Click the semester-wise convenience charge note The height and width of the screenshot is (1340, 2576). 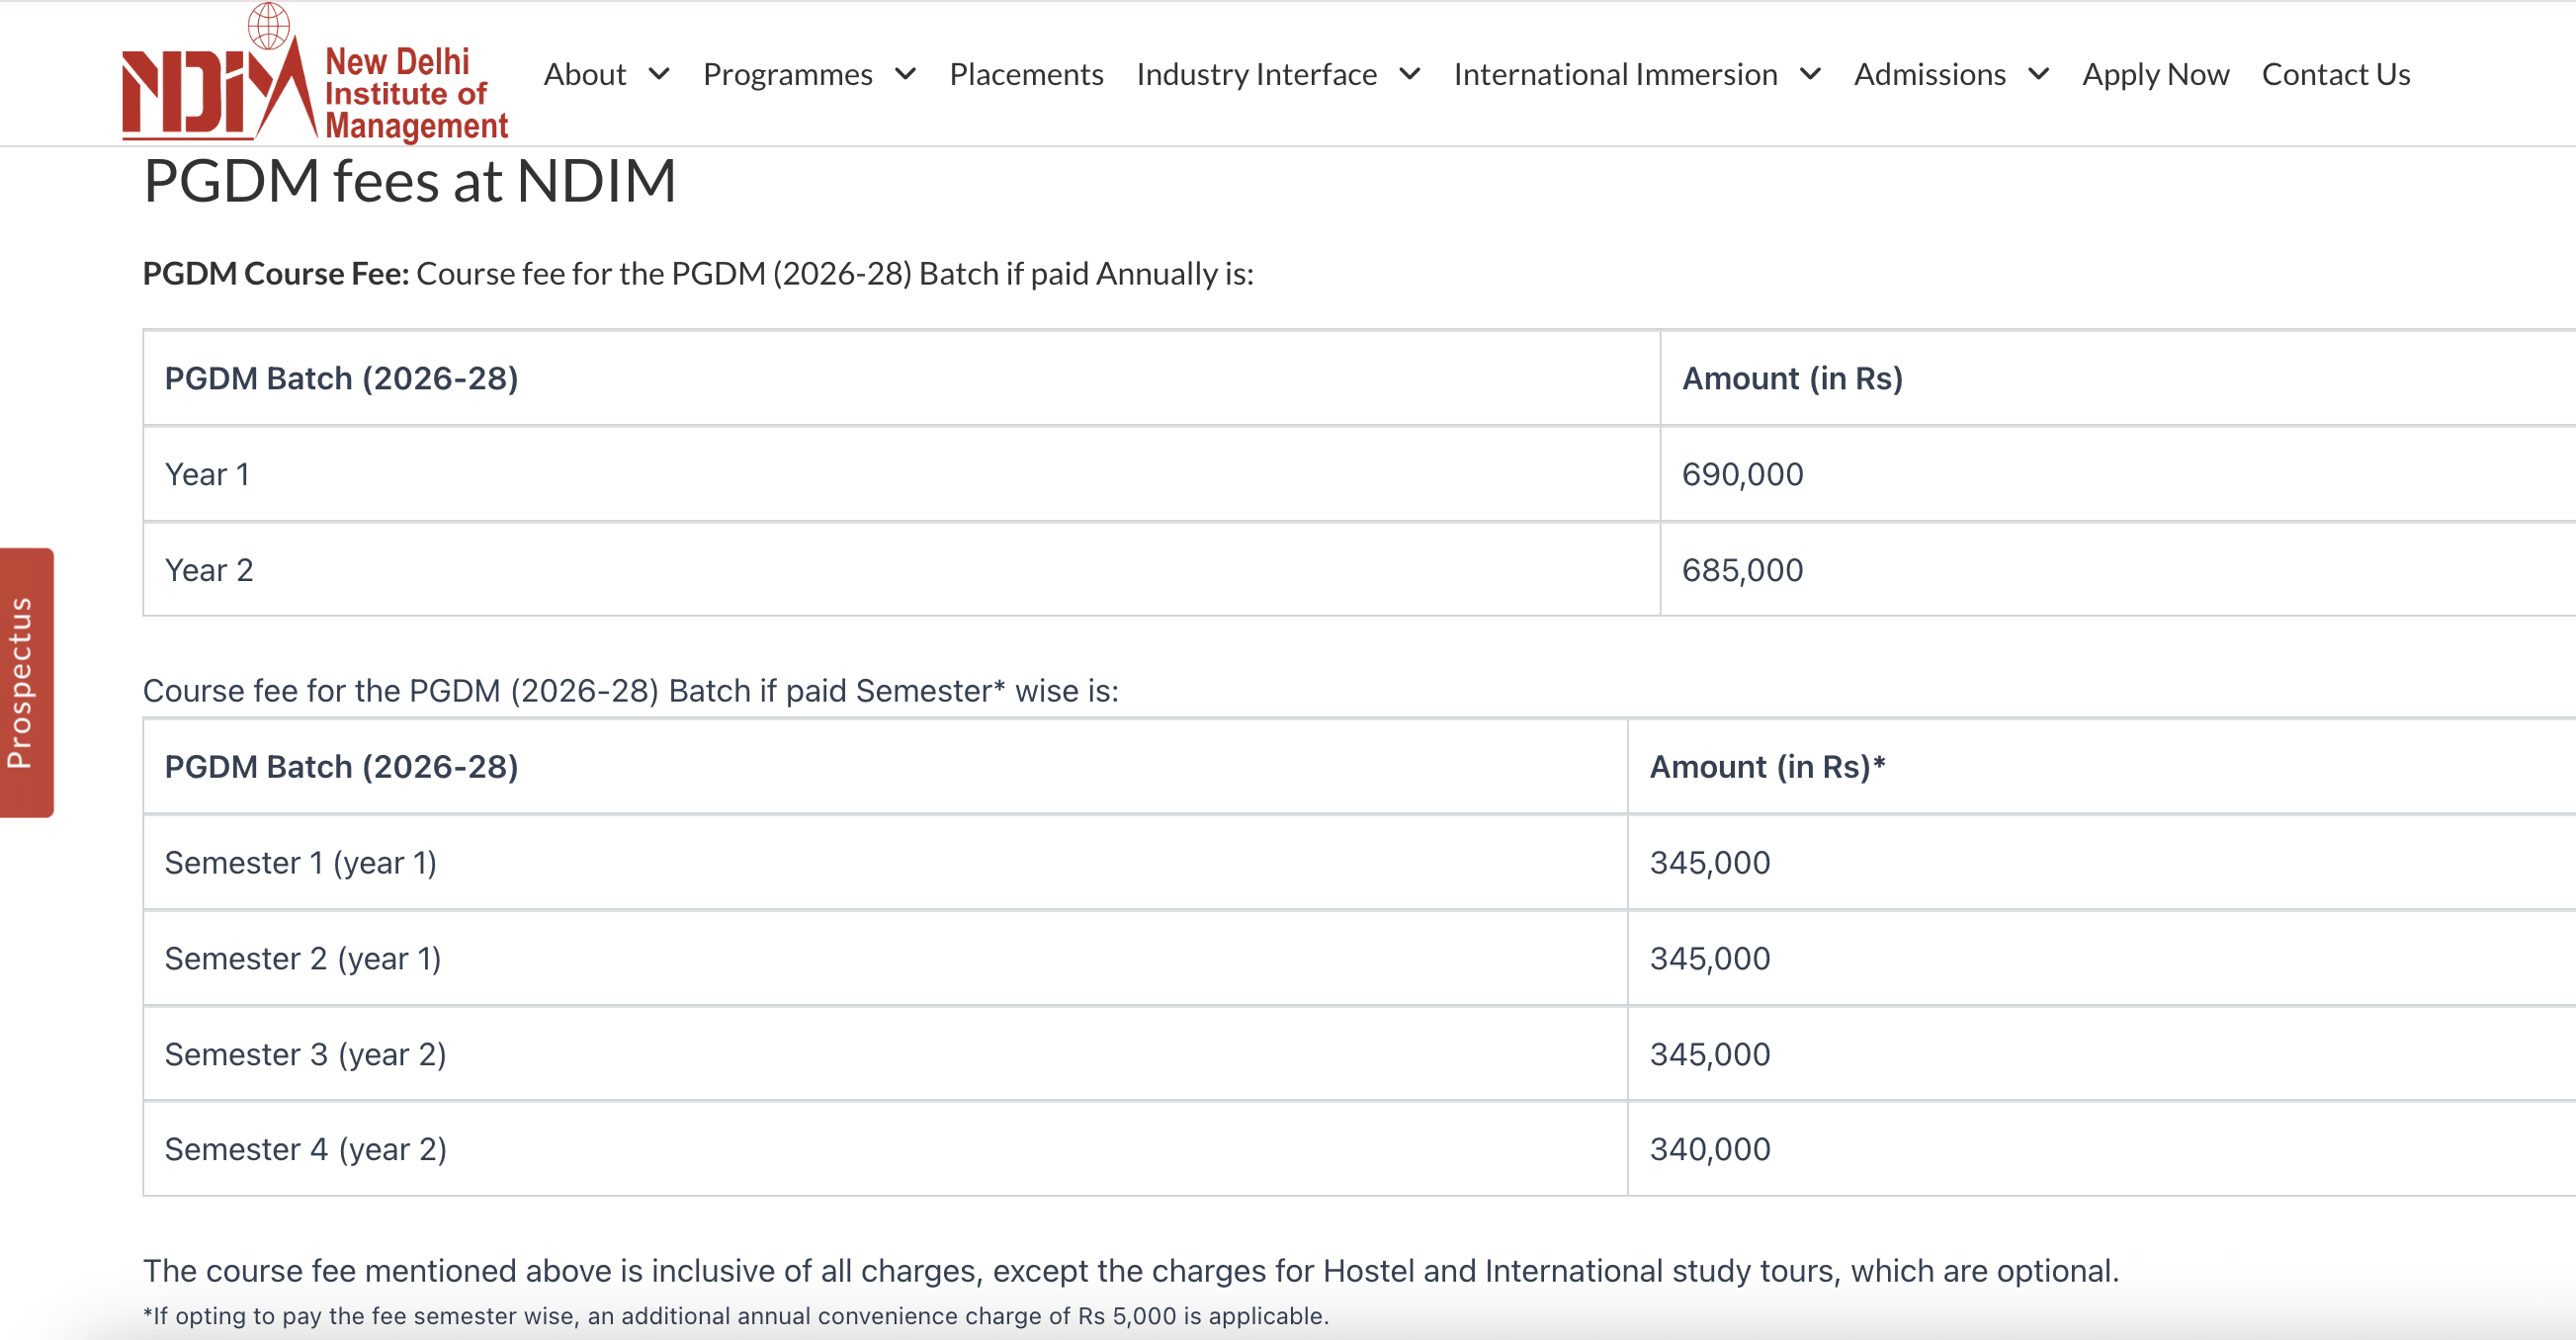pyautogui.click(x=735, y=1316)
